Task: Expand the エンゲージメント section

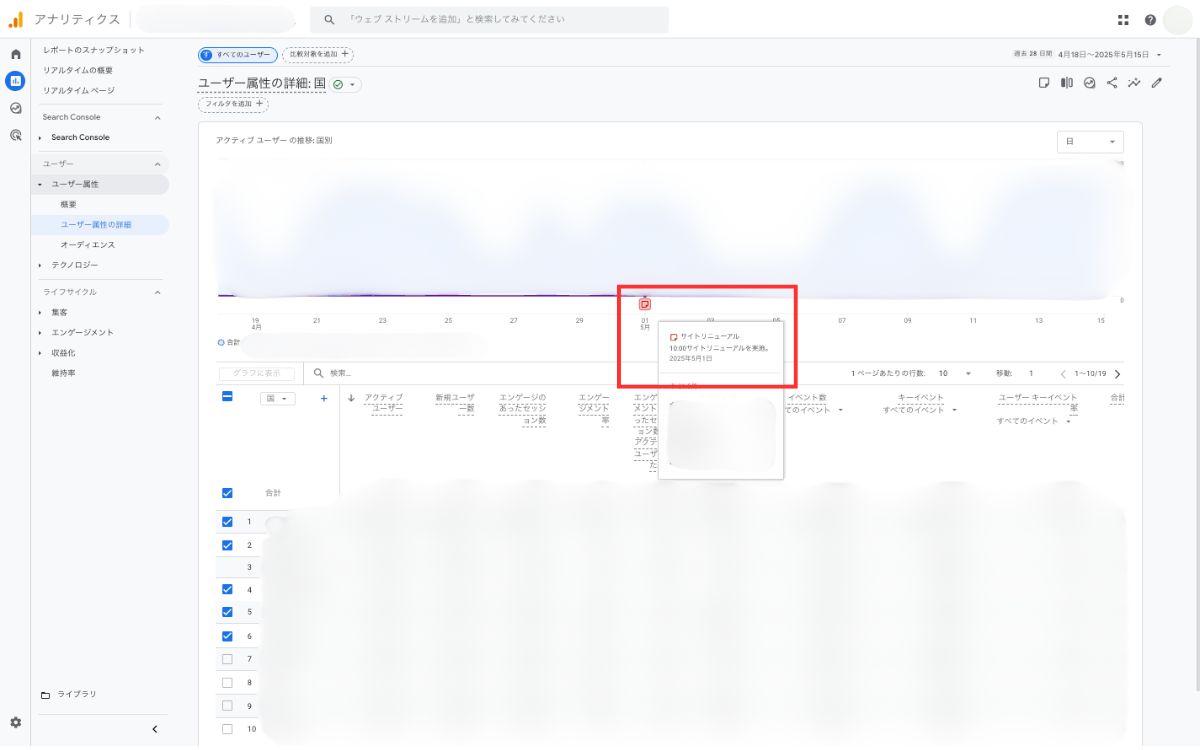Action: coord(83,332)
